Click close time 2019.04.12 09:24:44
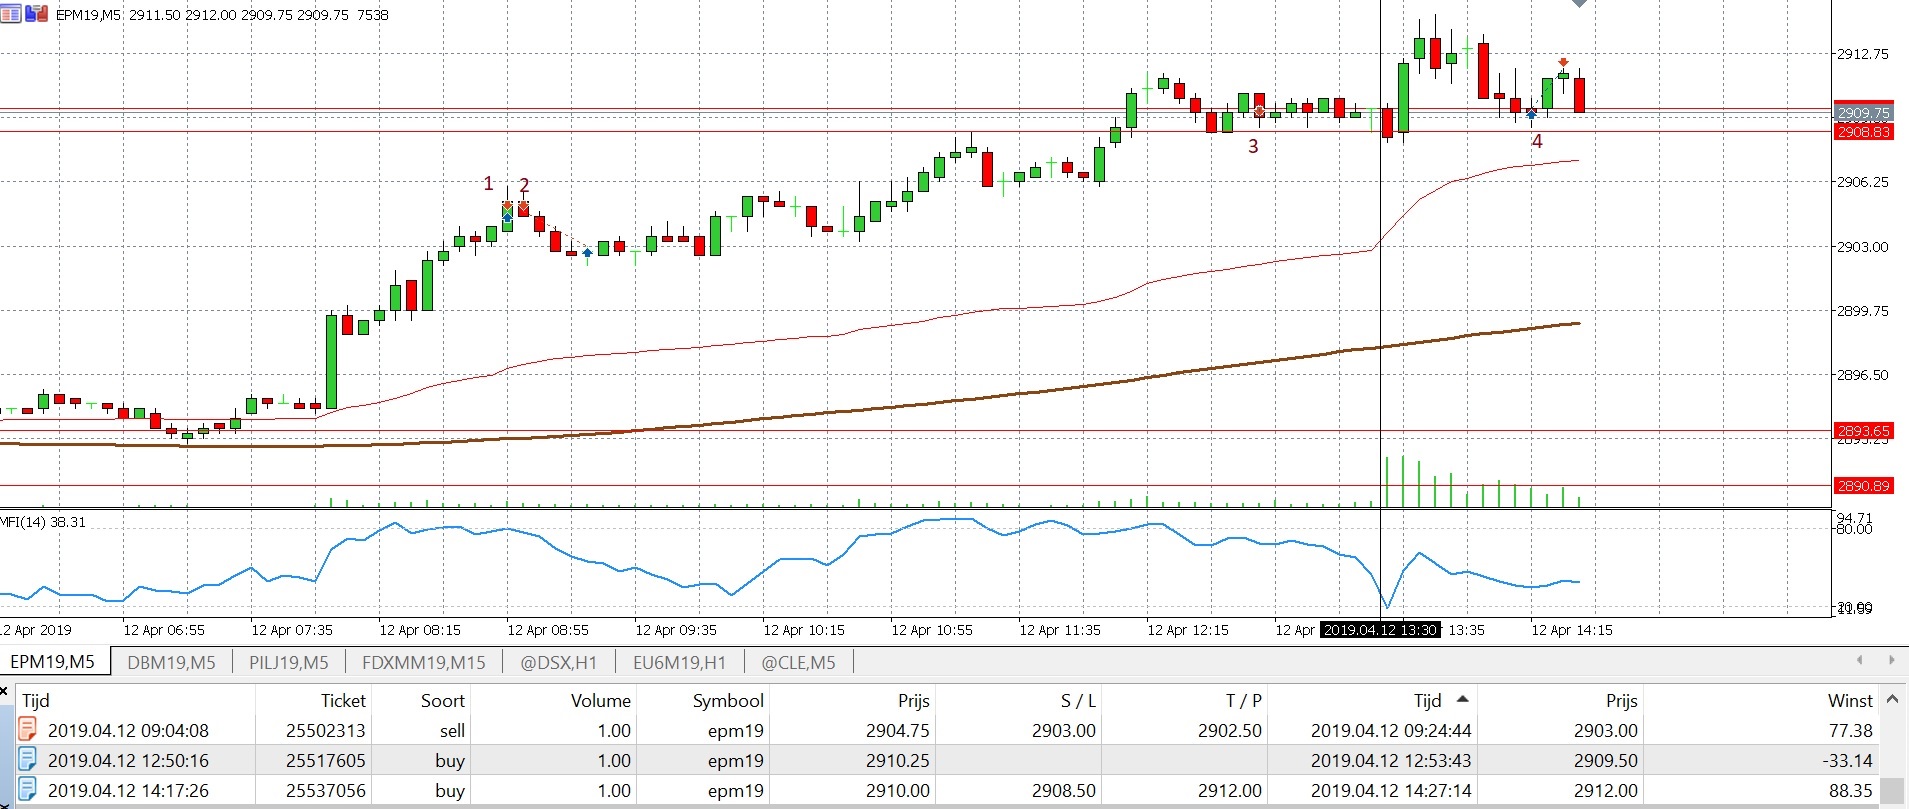Viewport: 1909px width, 809px height. 1391,731
